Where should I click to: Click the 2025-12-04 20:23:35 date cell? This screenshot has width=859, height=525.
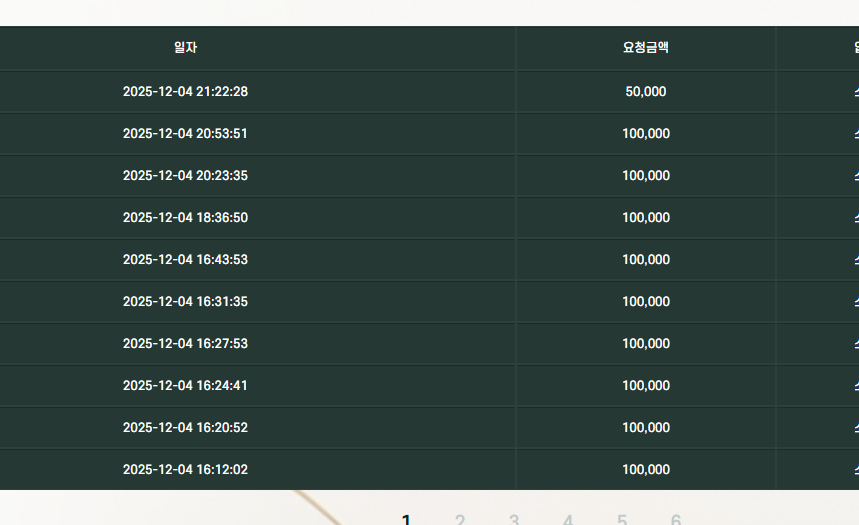(x=185, y=176)
